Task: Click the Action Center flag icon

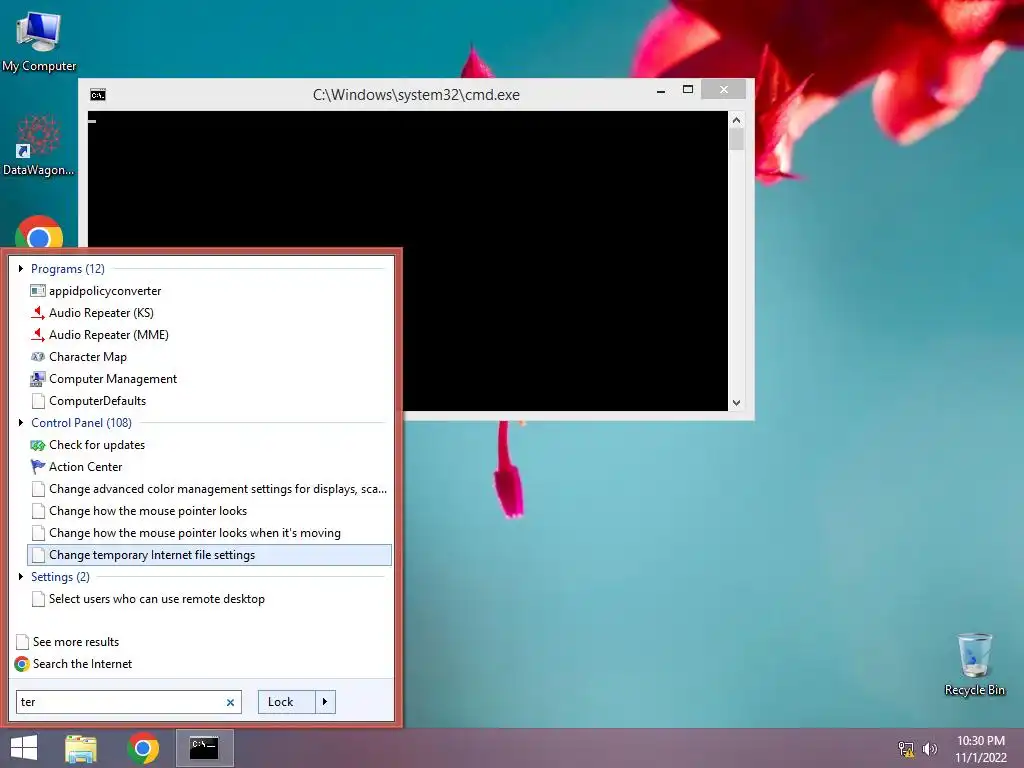Action: [x=38, y=467]
